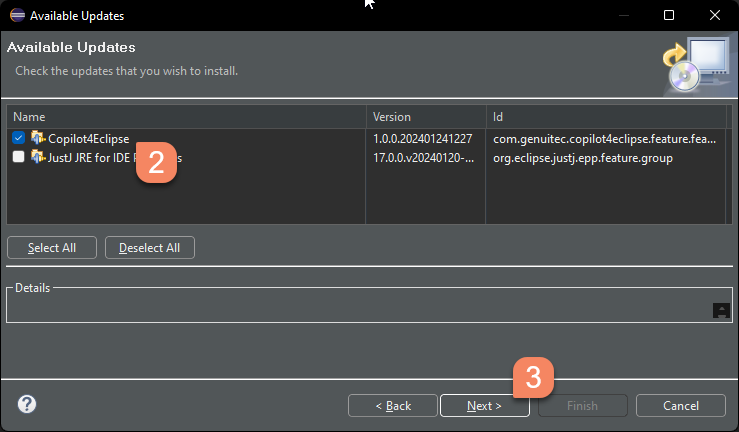Sort by the Name column header
The height and width of the screenshot is (432, 739).
(186, 117)
